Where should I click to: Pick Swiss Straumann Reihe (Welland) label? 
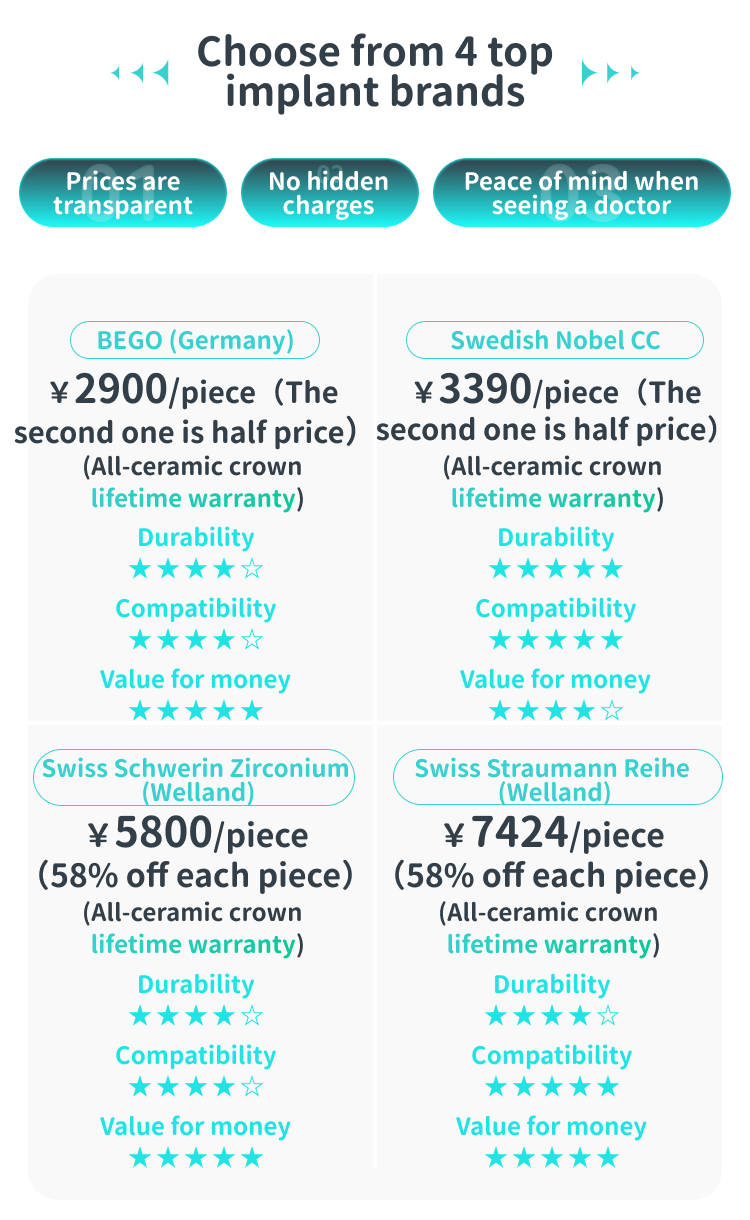(x=555, y=779)
